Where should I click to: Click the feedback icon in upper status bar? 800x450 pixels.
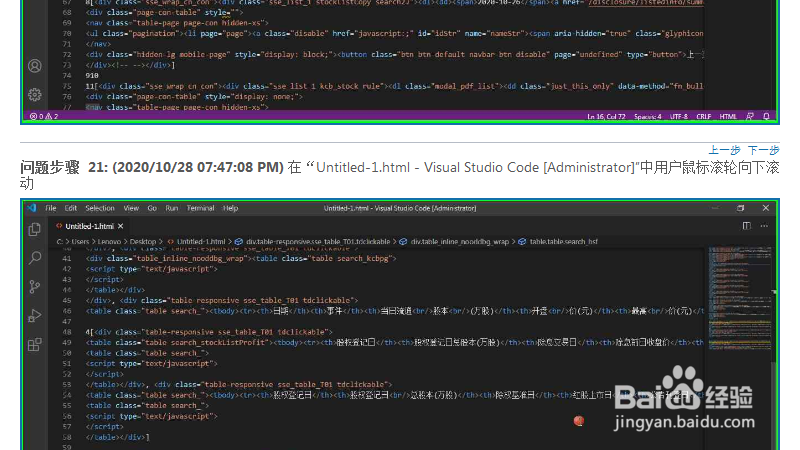749,116
